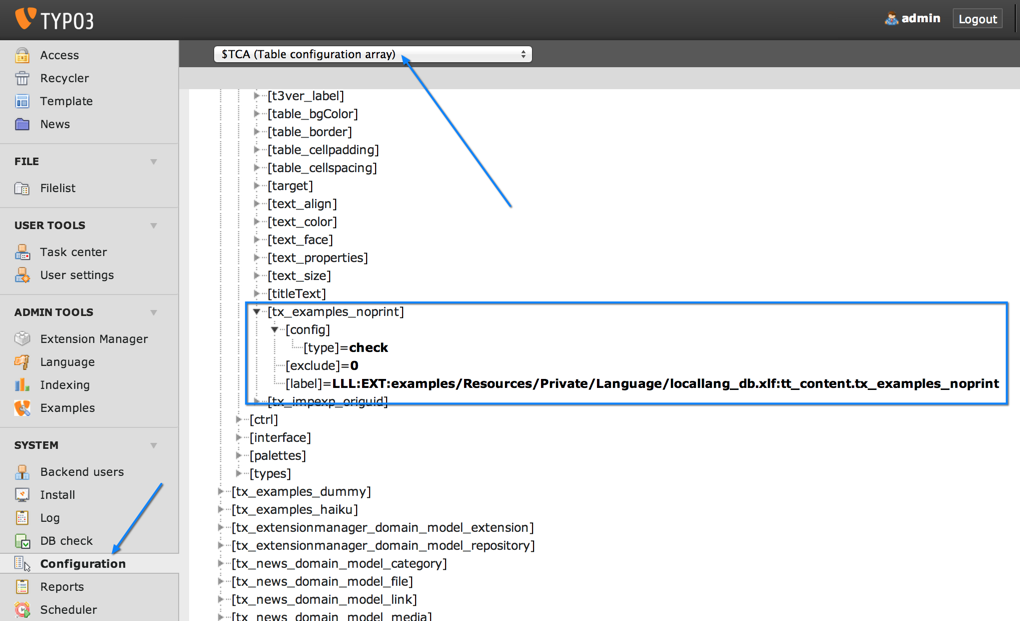Click the DB check icon

pos(22,541)
